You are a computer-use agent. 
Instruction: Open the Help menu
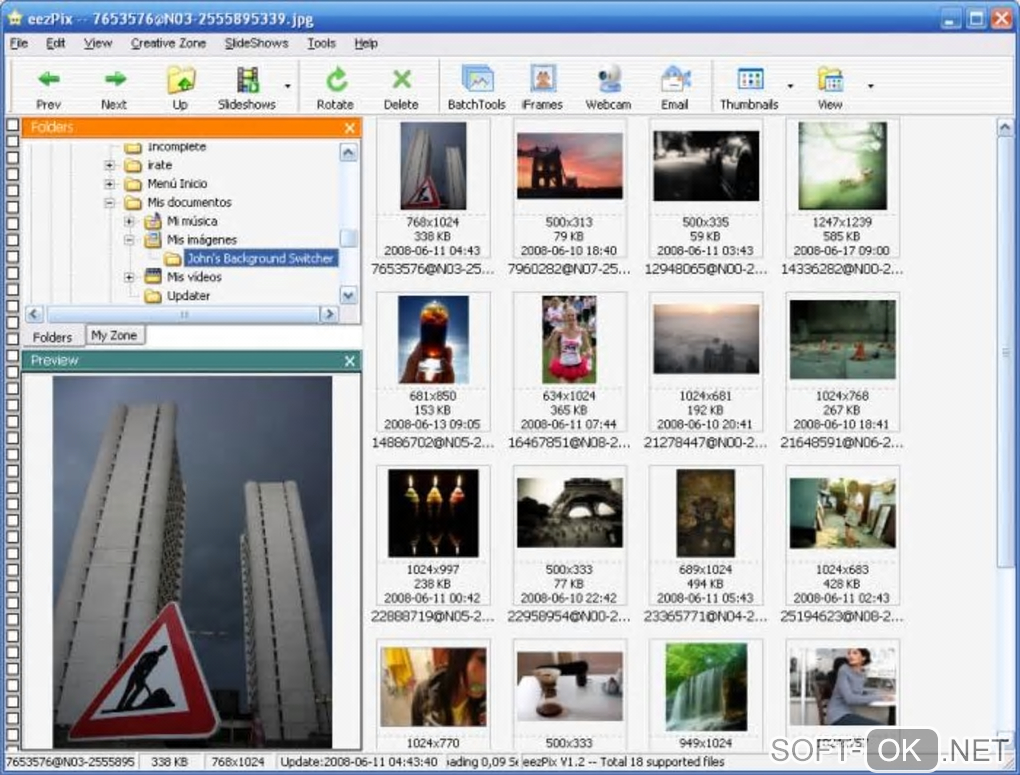pos(366,44)
